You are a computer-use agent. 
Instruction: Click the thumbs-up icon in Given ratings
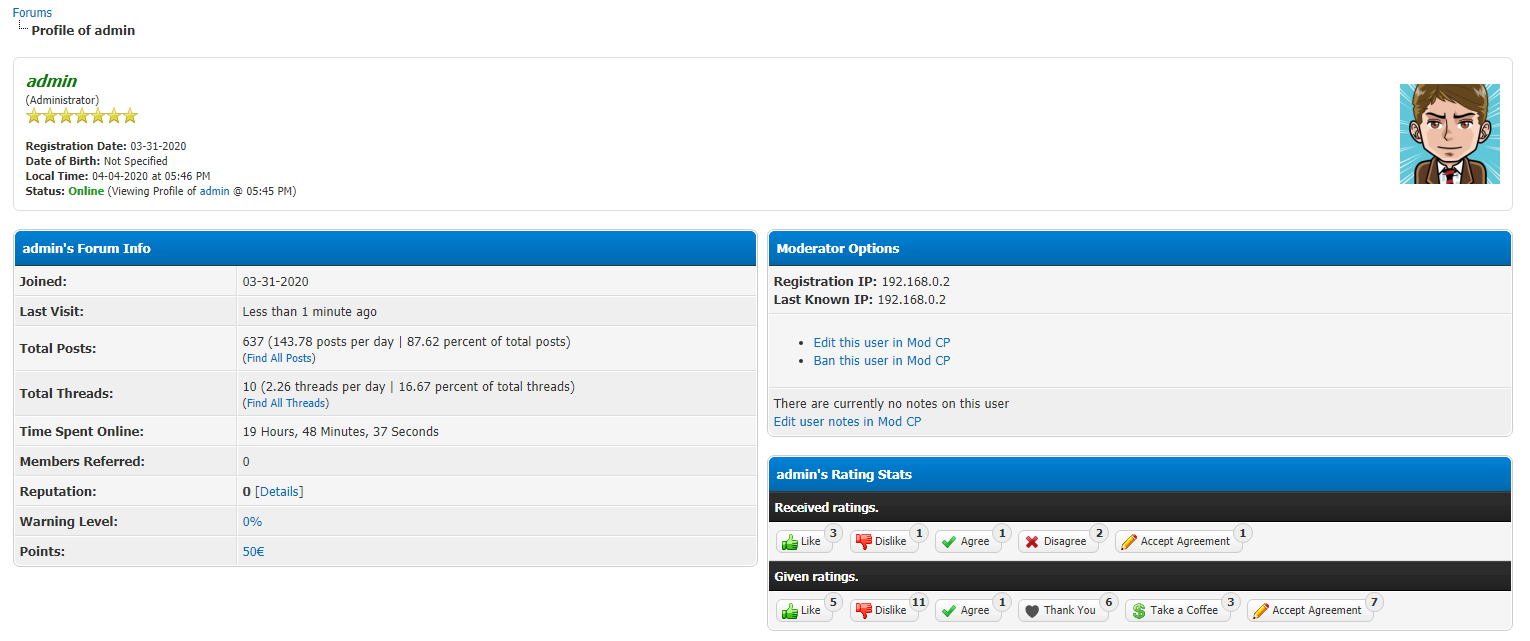click(x=790, y=611)
